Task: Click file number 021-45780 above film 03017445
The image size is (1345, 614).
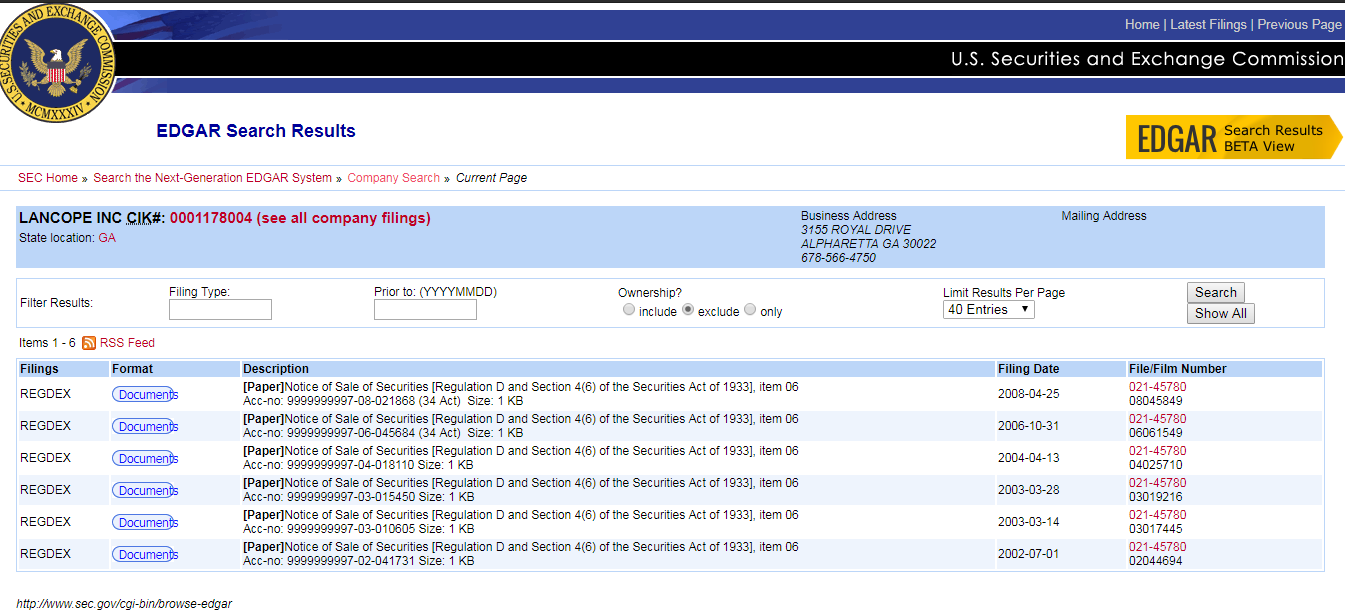Action: click(x=1158, y=515)
